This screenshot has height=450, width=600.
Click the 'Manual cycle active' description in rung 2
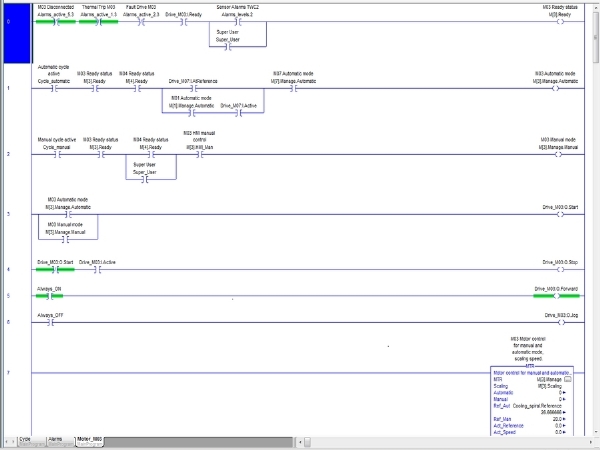pyautogui.click(x=57, y=140)
